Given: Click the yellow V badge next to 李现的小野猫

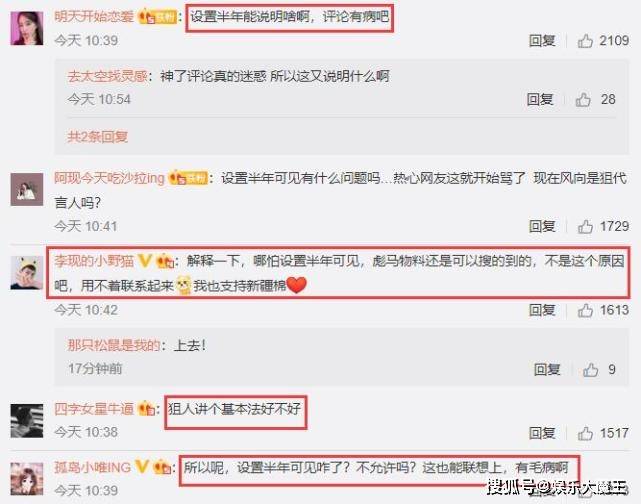Looking at the screenshot, I should (x=144, y=261).
